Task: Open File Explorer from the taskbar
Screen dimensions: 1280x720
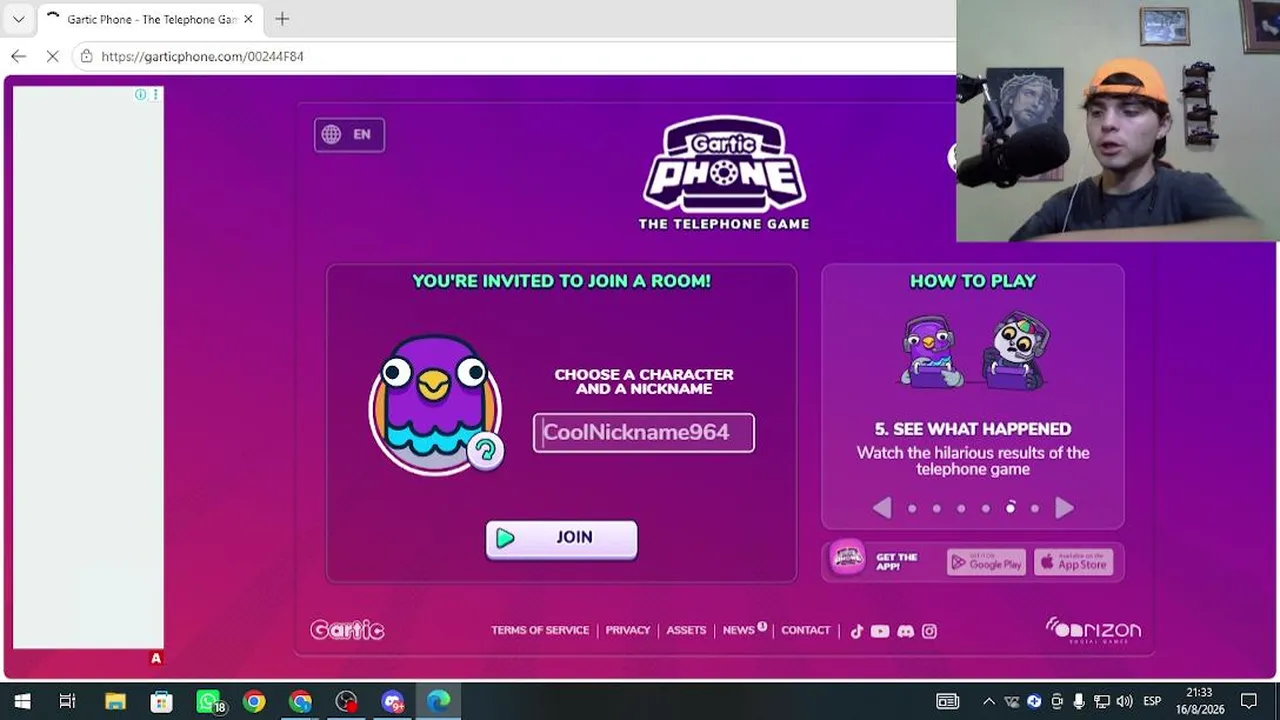Action: 115,701
